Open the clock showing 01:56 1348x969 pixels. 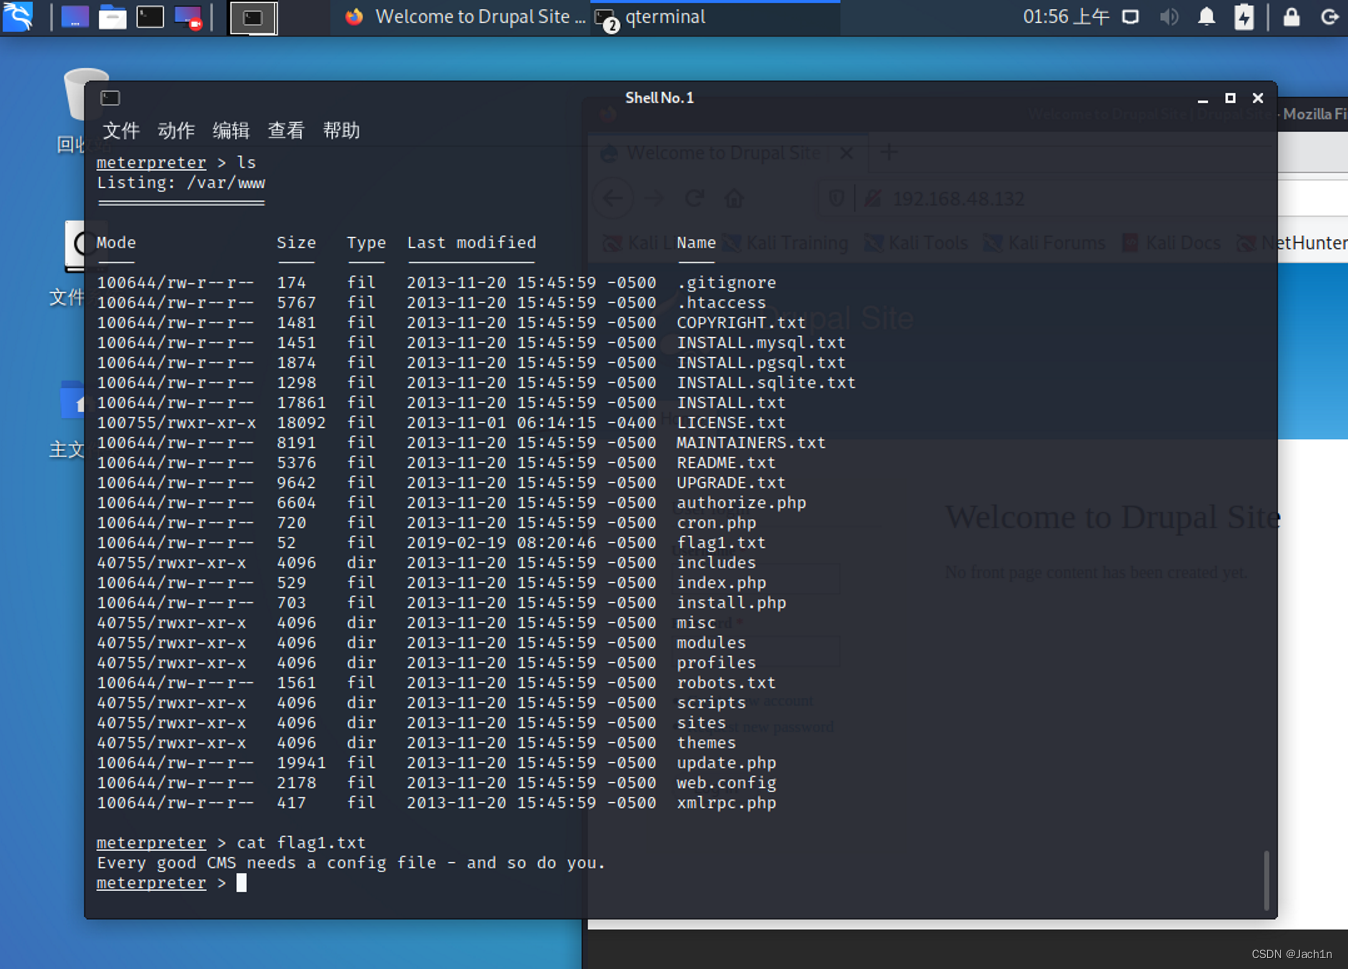coord(1065,17)
